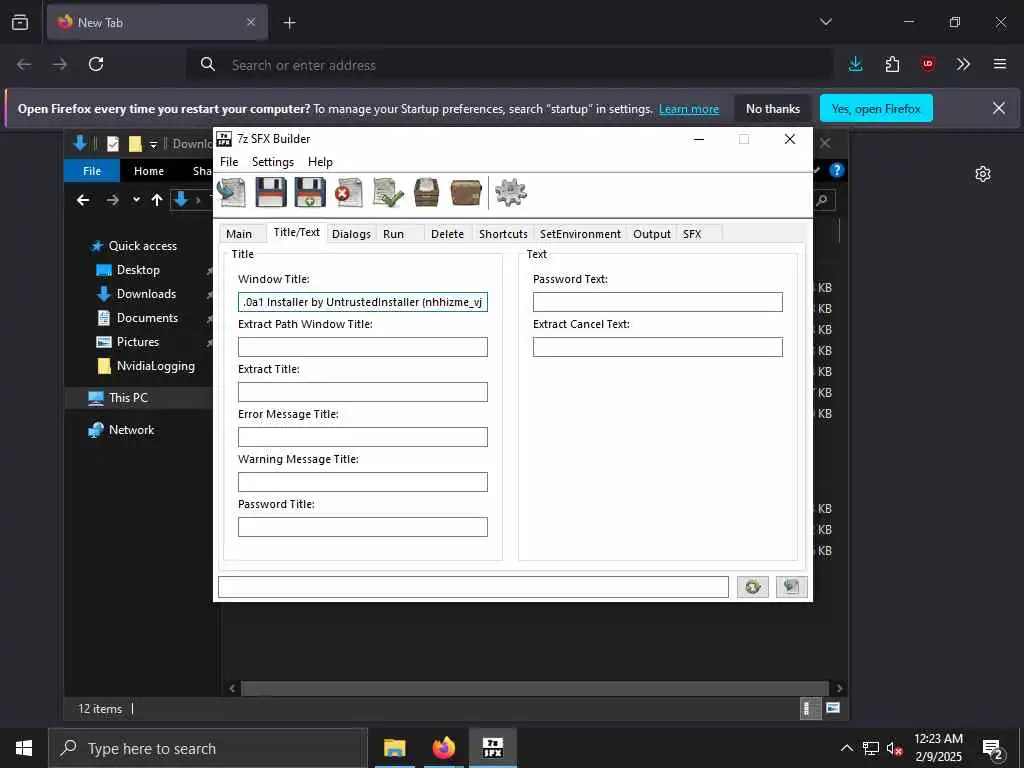Image resolution: width=1024 pixels, height=768 pixels.
Task: Click the Warning Message Title field
Action: click(x=362, y=482)
